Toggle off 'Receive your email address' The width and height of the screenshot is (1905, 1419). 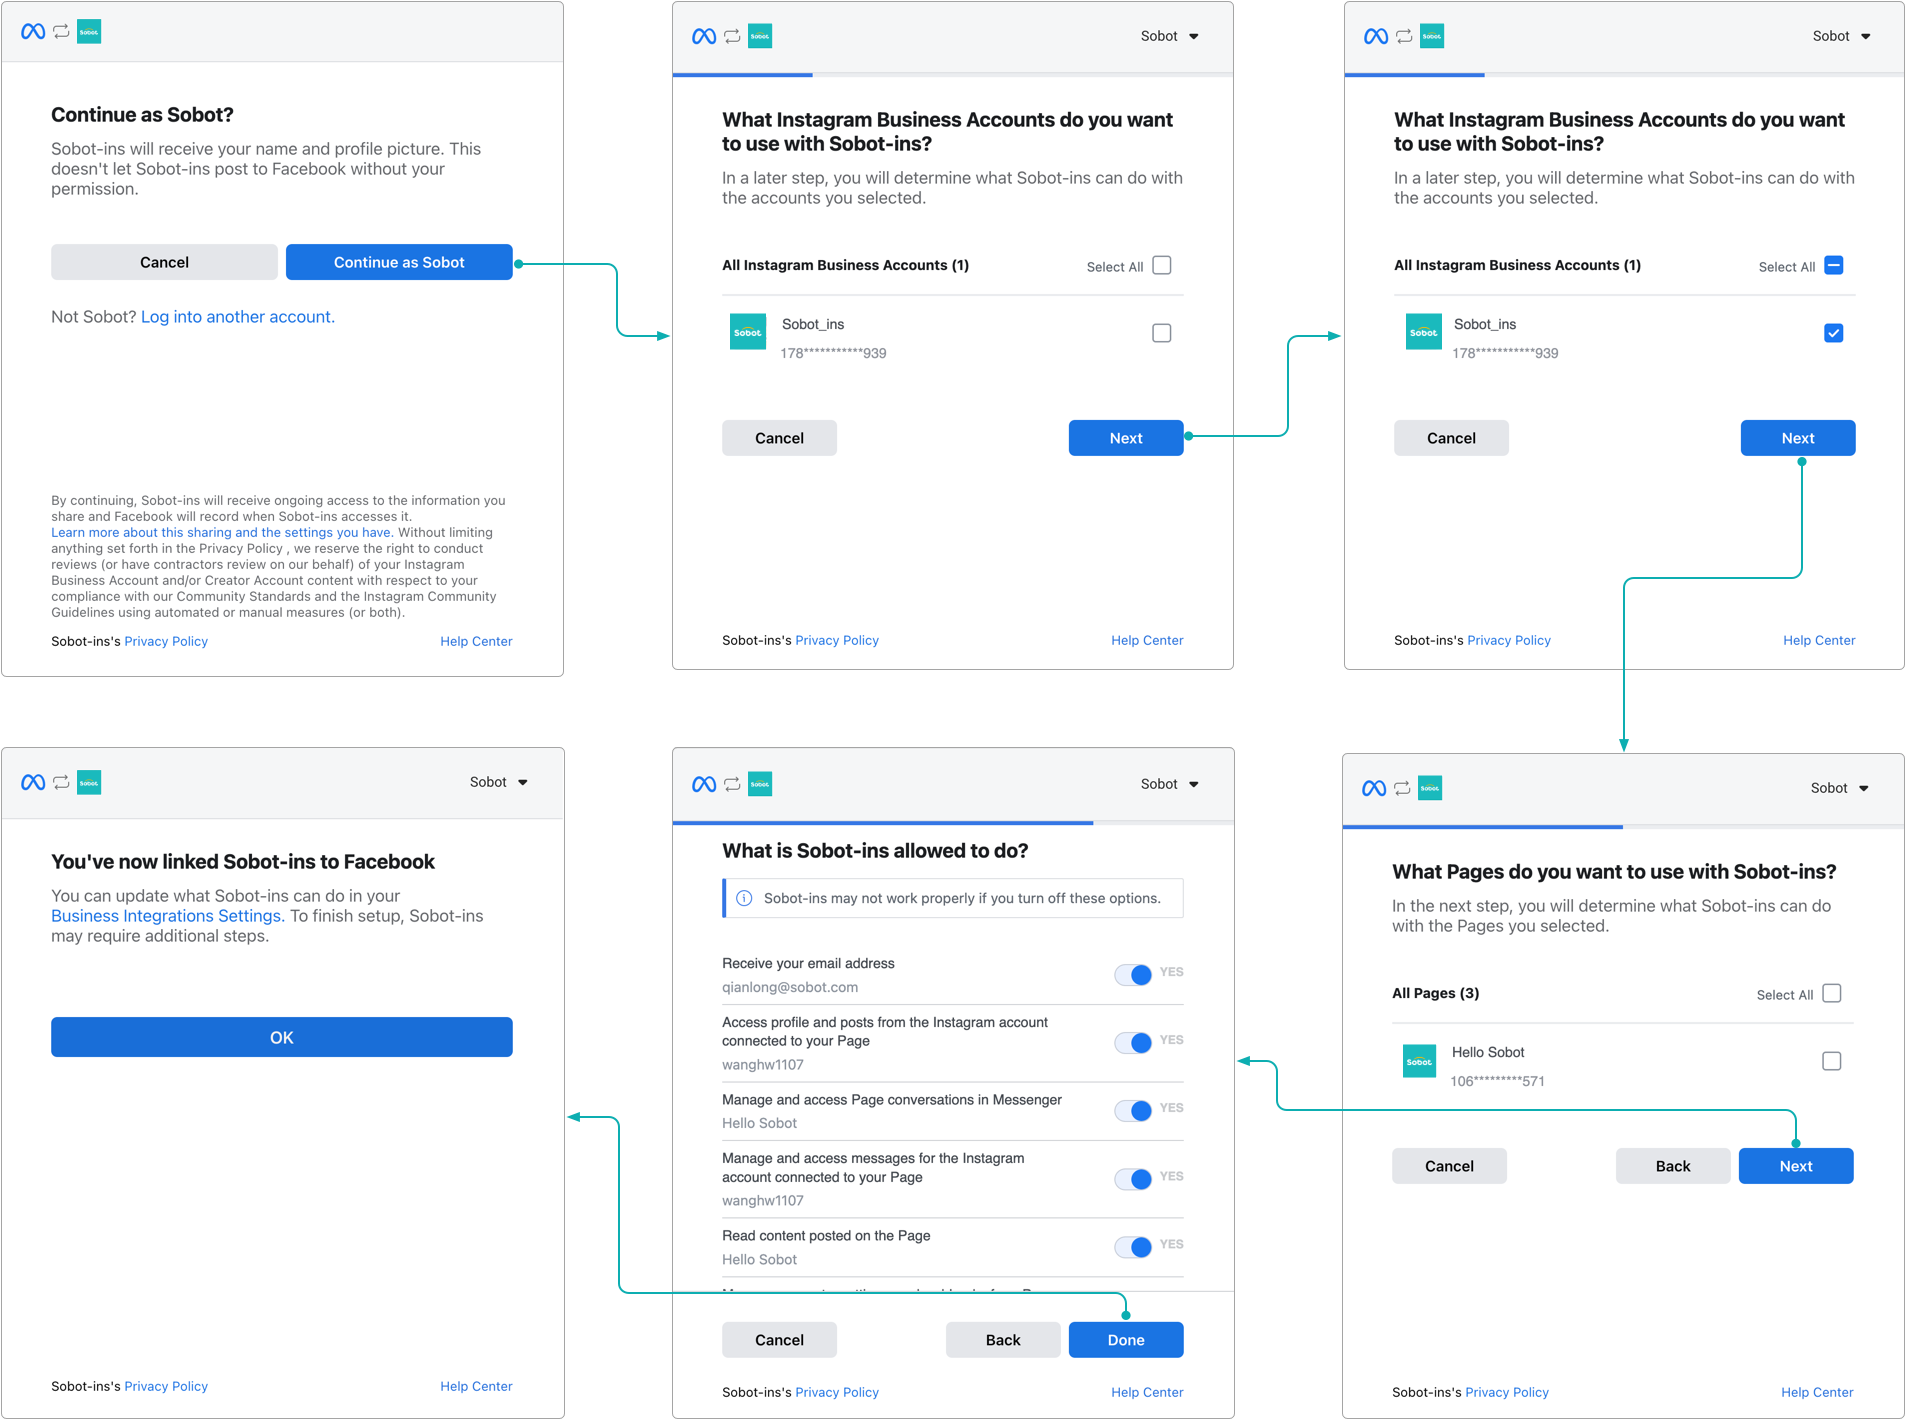(x=1133, y=974)
